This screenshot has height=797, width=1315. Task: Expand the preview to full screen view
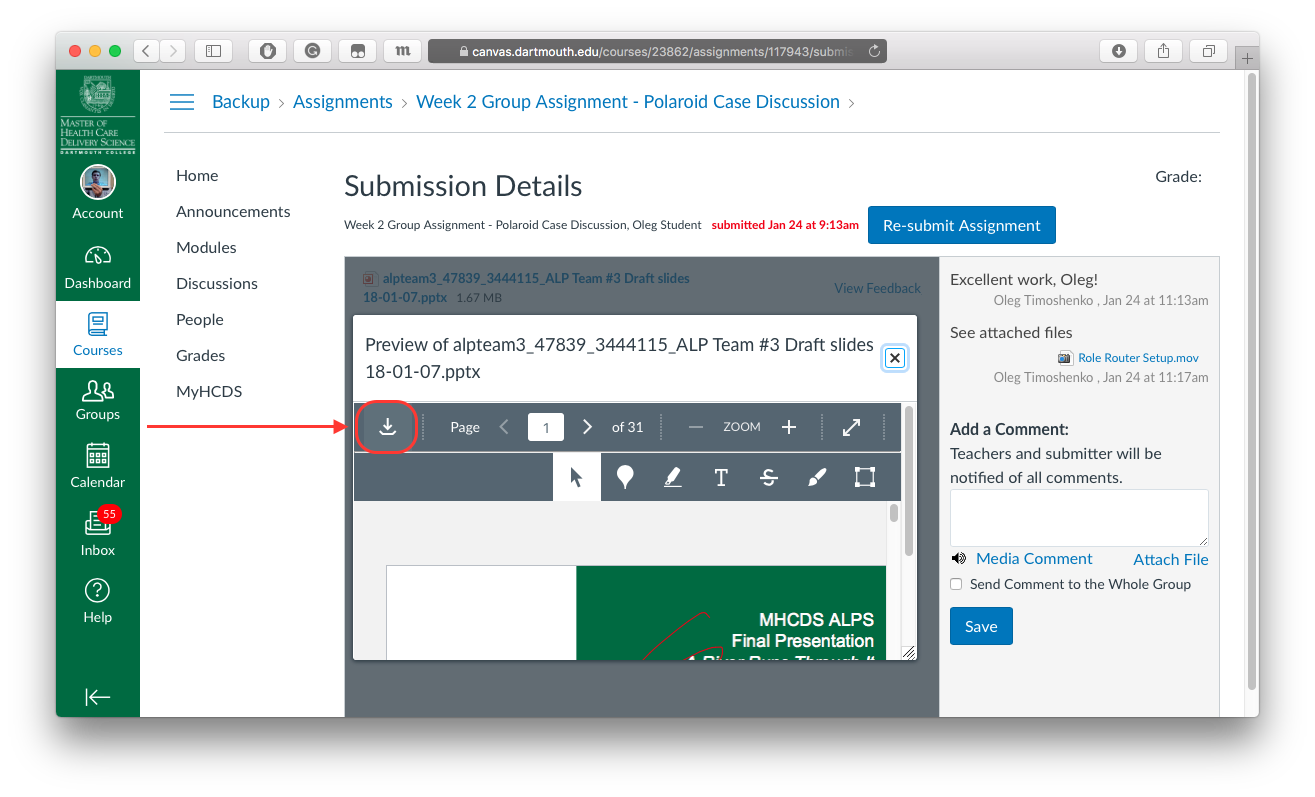(x=851, y=426)
